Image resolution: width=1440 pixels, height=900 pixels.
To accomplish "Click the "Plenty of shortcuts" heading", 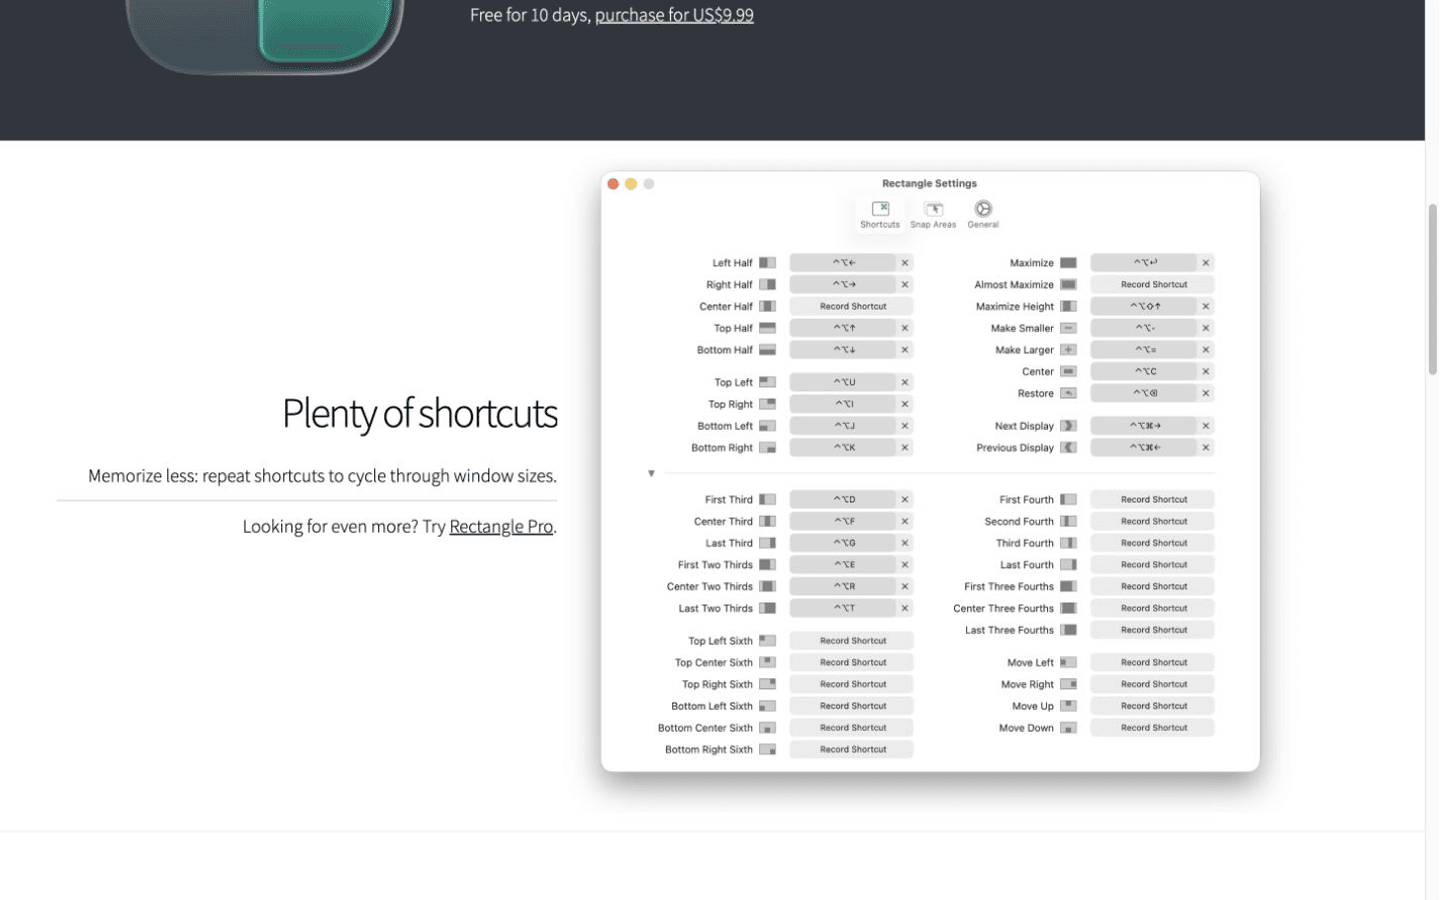I will [419, 413].
